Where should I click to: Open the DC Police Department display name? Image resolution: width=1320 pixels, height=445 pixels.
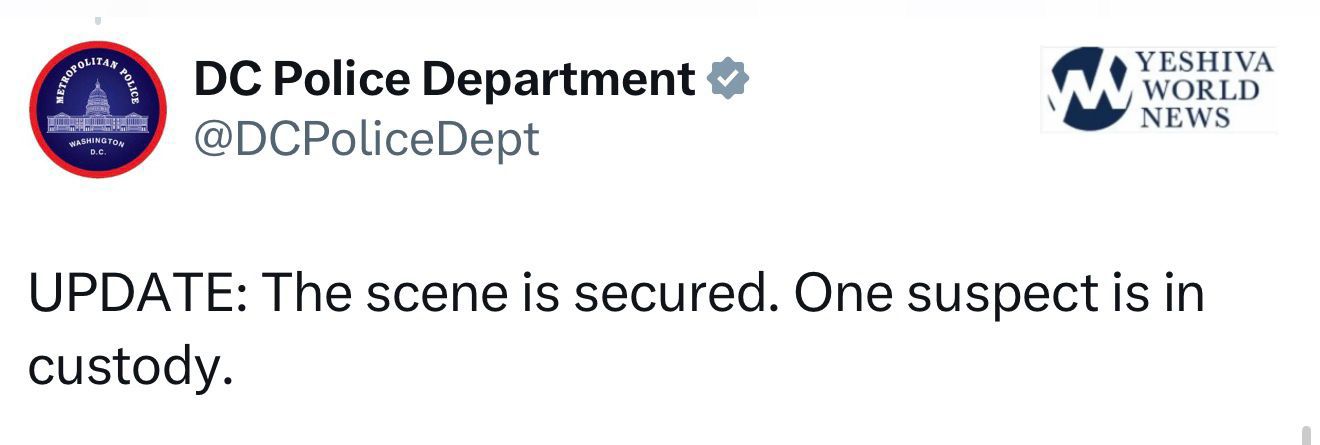444,79
